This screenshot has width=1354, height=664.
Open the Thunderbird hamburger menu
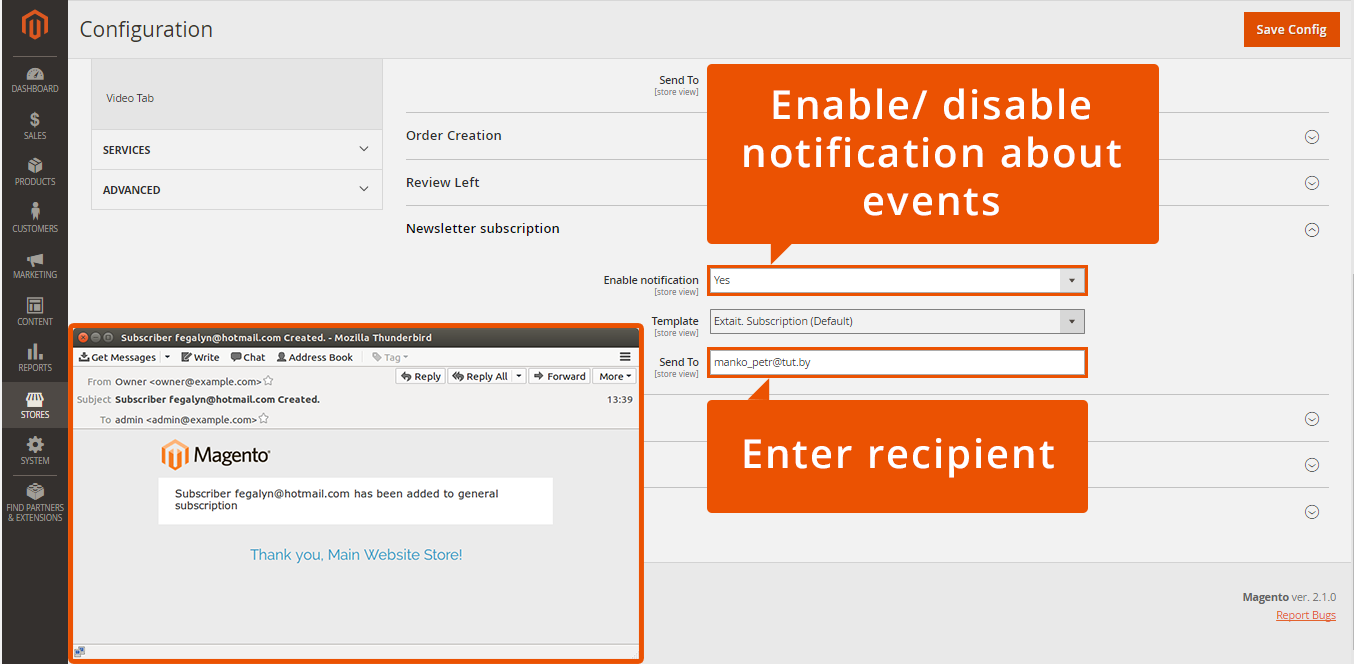(625, 357)
